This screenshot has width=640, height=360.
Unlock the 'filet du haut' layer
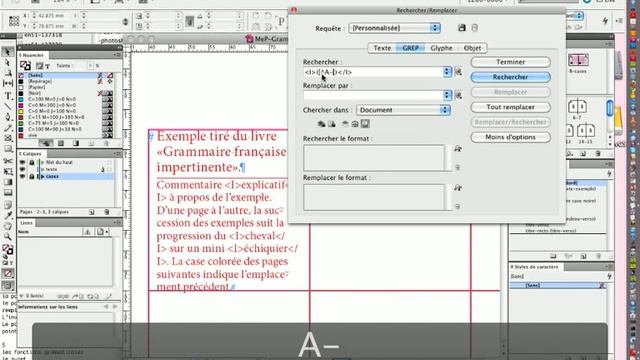pyautogui.click(x=31, y=162)
